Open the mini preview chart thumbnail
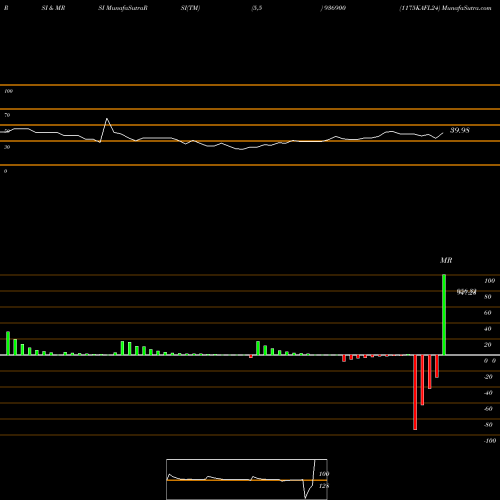The width and height of the screenshot is (500, 500). (247, 479)
